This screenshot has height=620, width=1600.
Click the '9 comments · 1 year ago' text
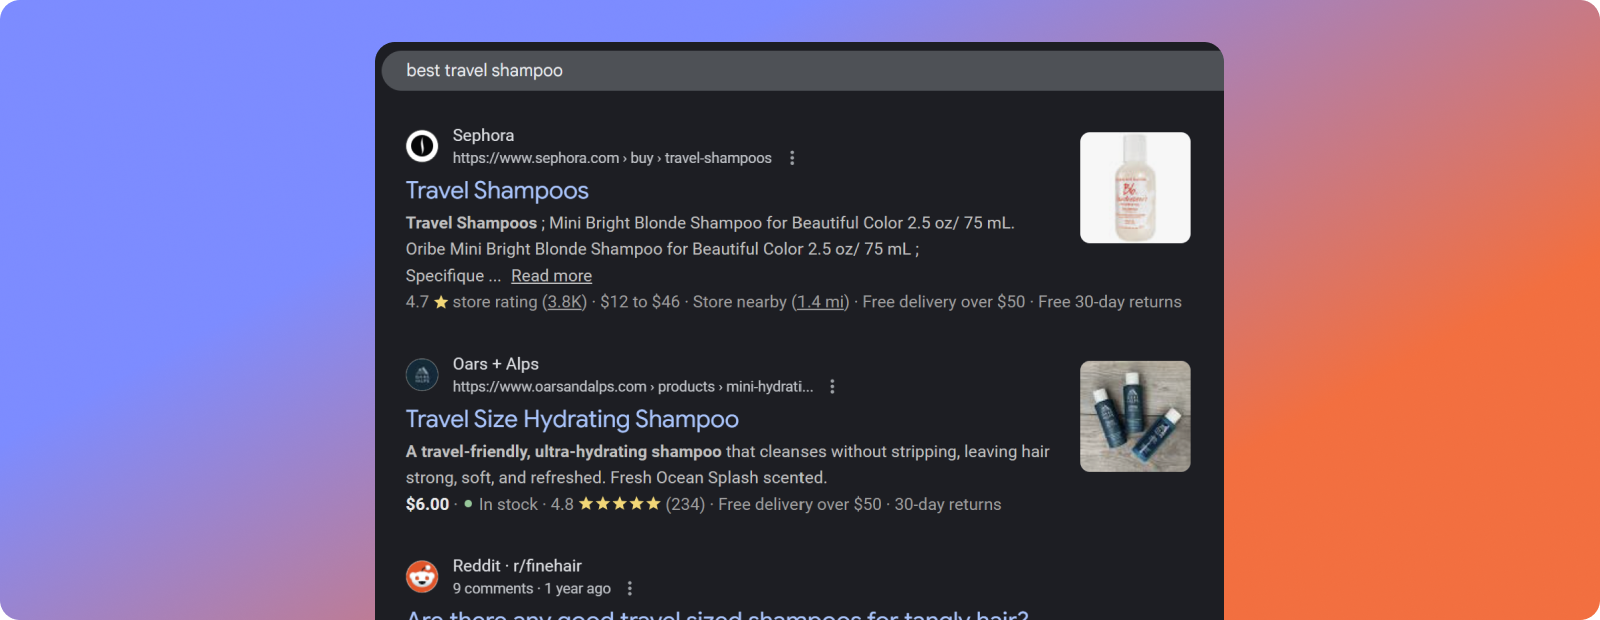[x=532, y=588]
